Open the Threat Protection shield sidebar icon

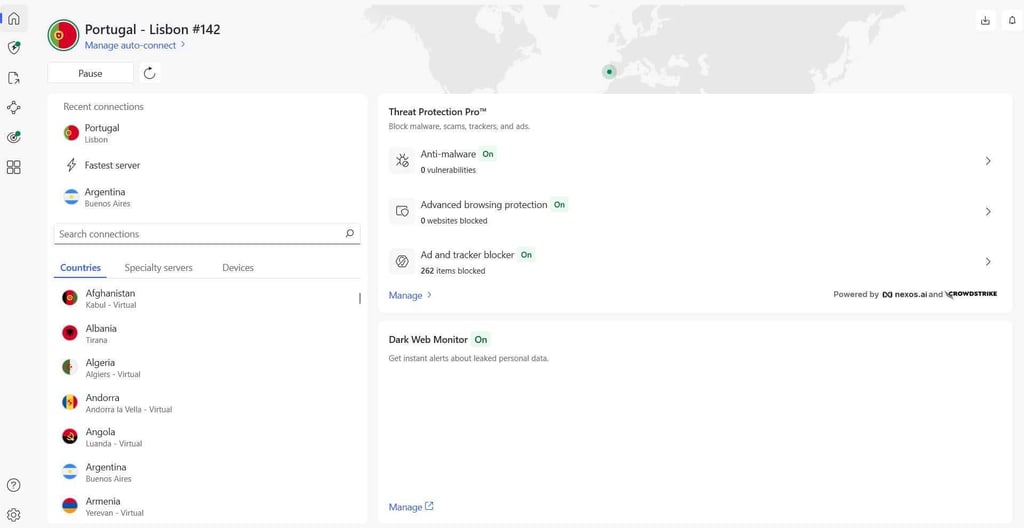pos(14,48)
